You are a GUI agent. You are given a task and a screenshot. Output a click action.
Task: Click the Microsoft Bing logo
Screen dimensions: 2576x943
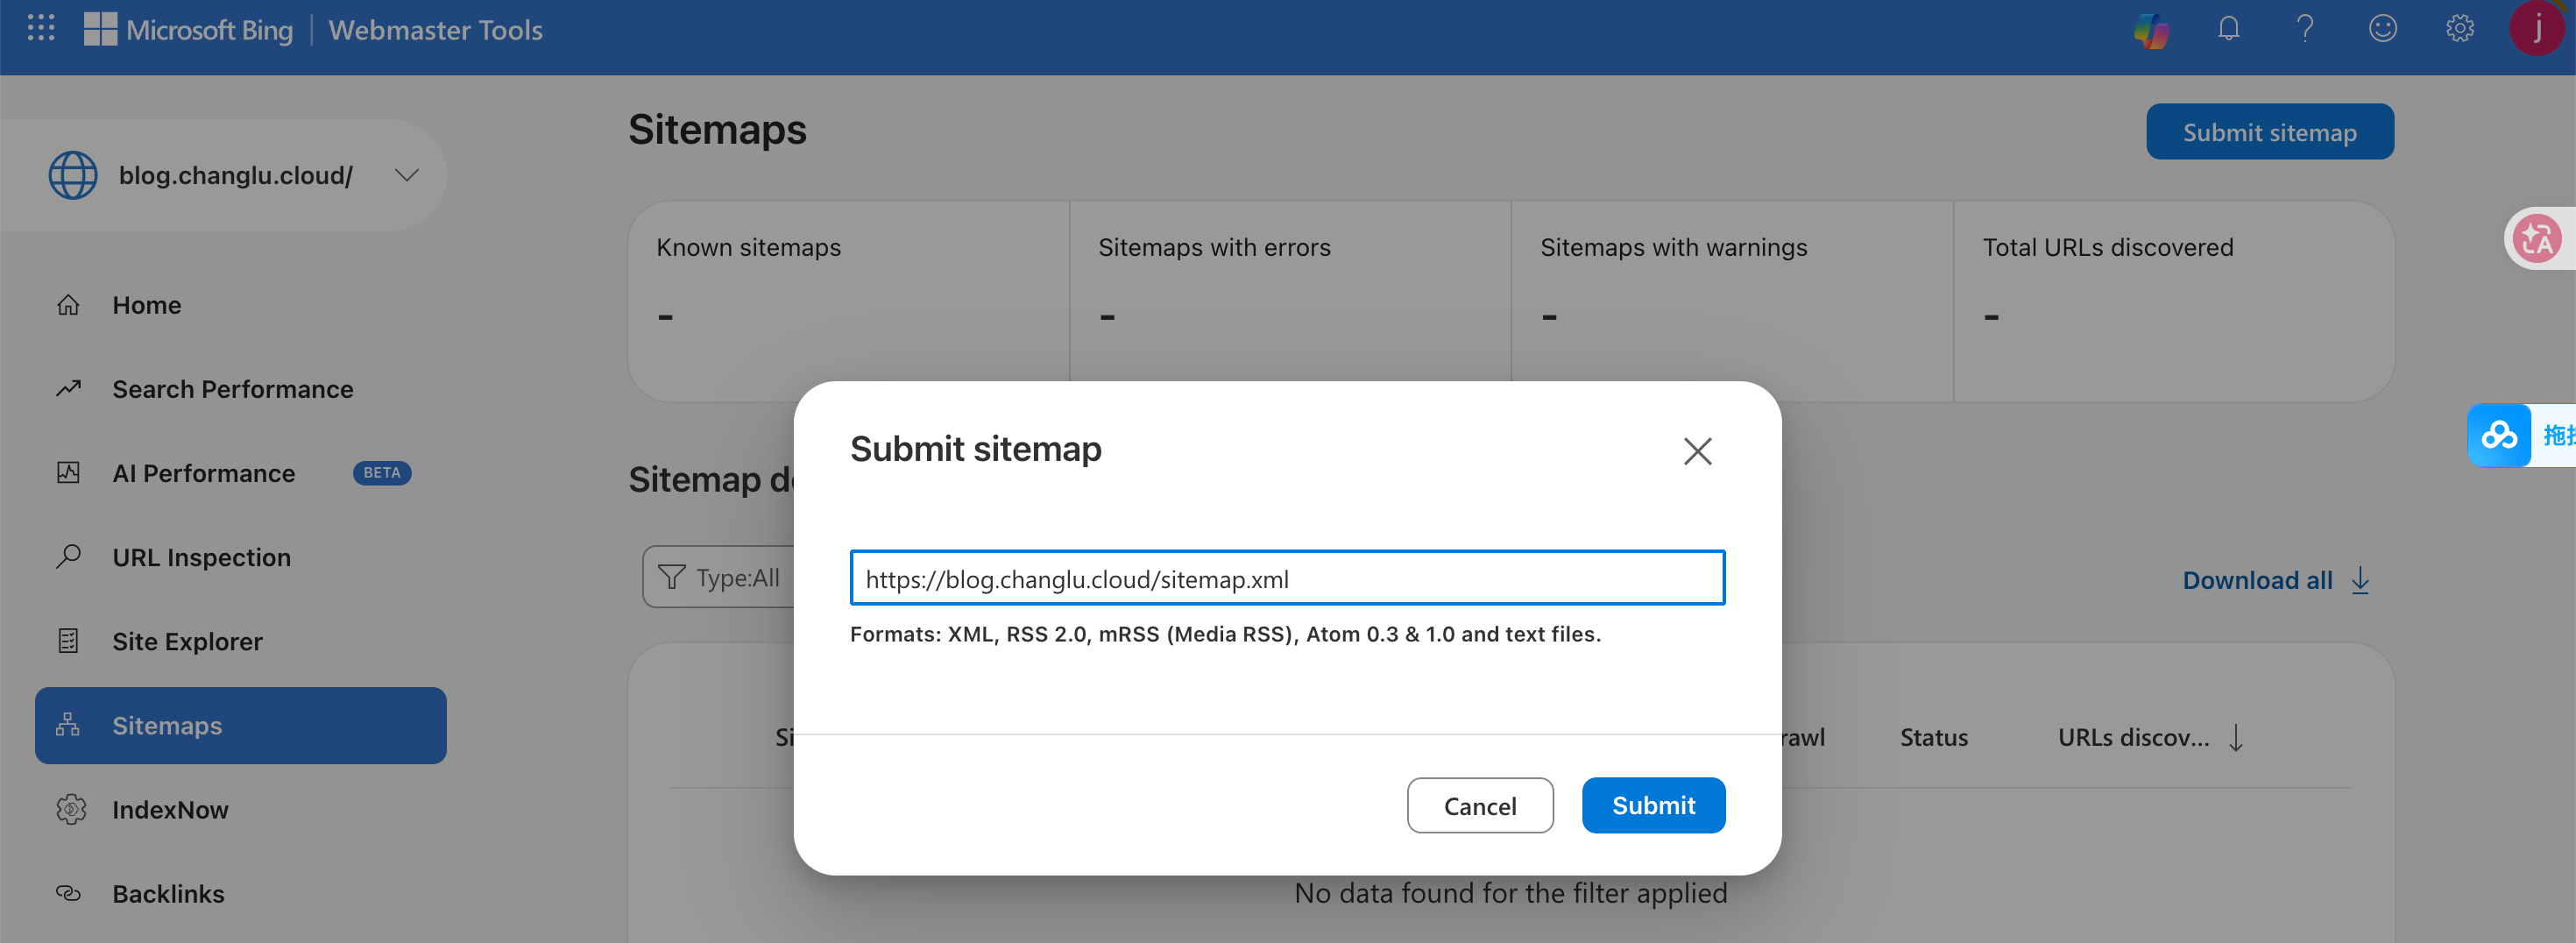pyautogui.click(x=188, y=30)
